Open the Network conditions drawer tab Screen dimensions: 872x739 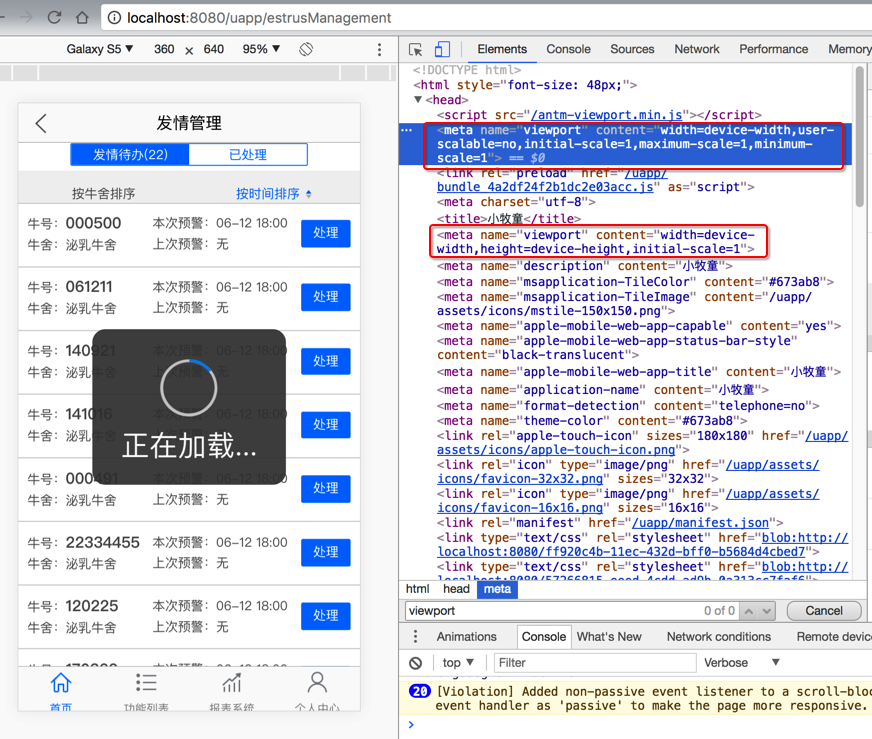point(719,637)
